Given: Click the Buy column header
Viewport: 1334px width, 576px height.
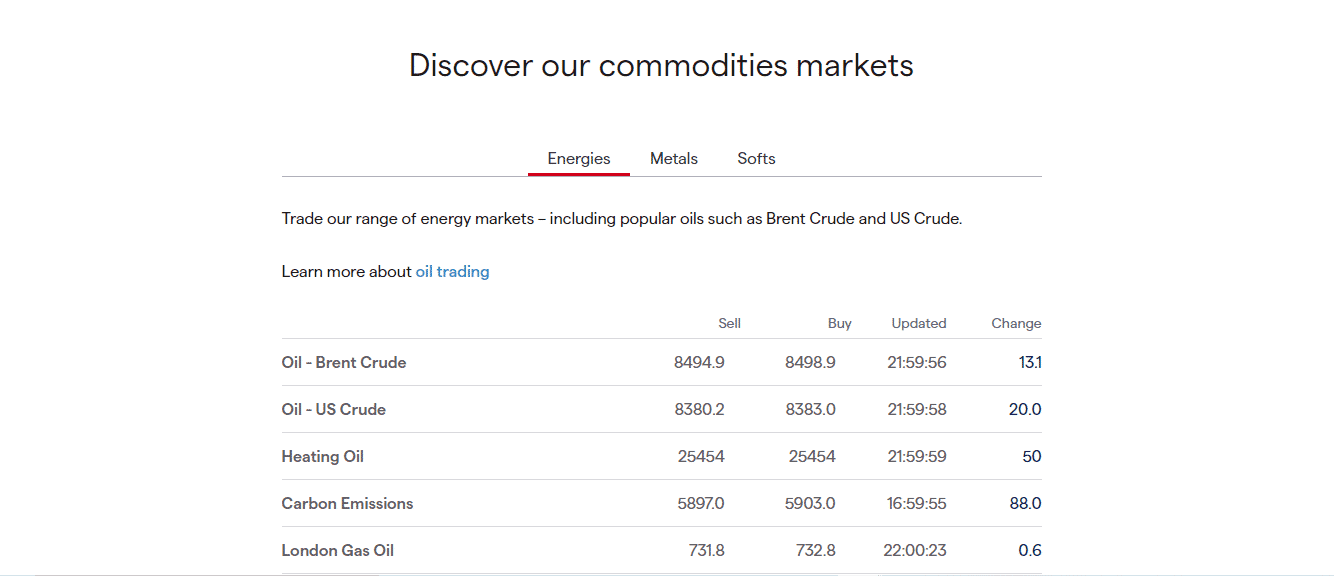Looking at the screenshot, I should pyautogui.click(x=840, y=323).
